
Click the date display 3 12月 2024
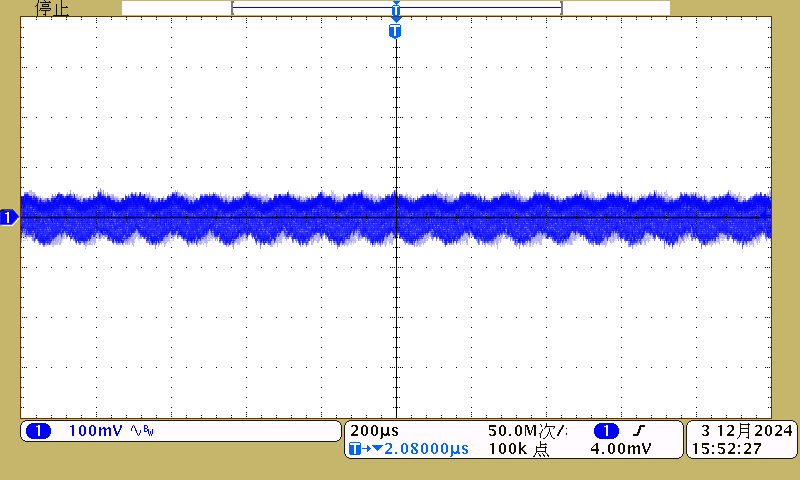(x=746, y=431)
